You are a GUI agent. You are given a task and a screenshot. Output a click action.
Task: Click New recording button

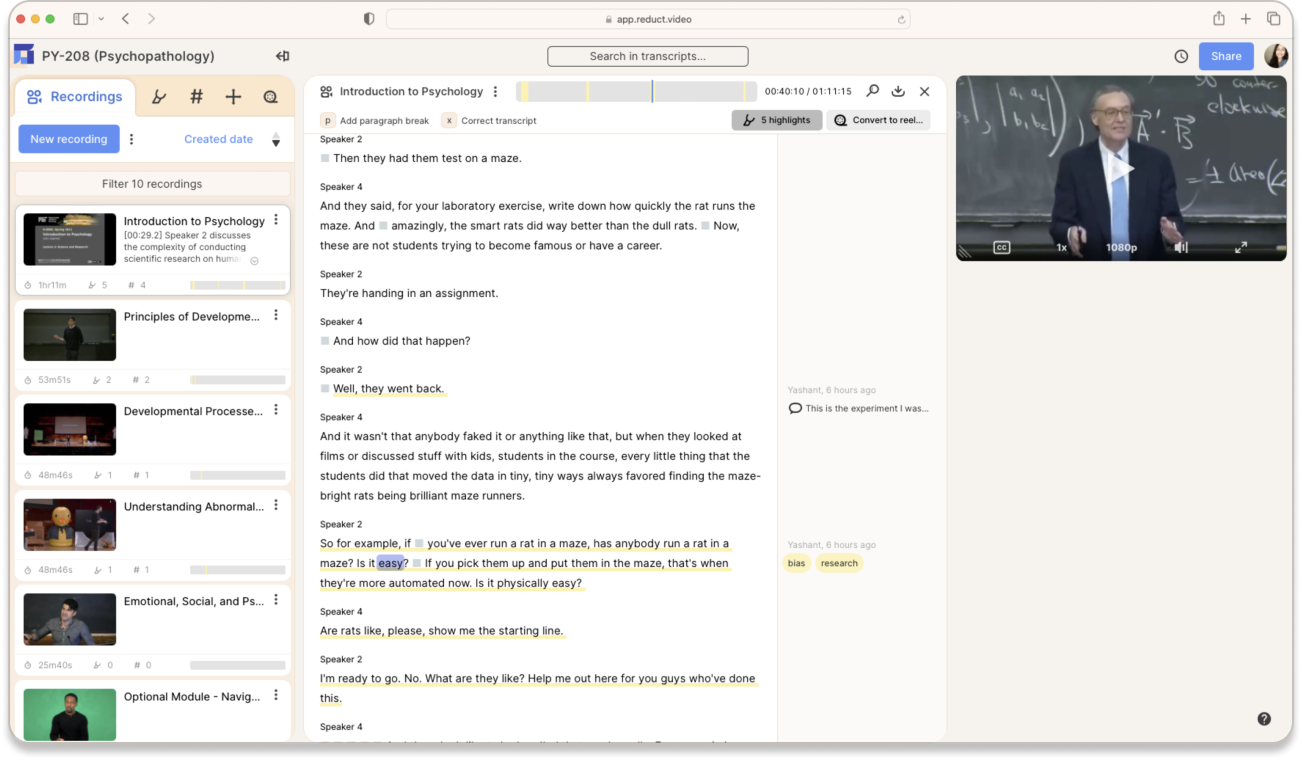pyautogui.click(x=69, y=139)
